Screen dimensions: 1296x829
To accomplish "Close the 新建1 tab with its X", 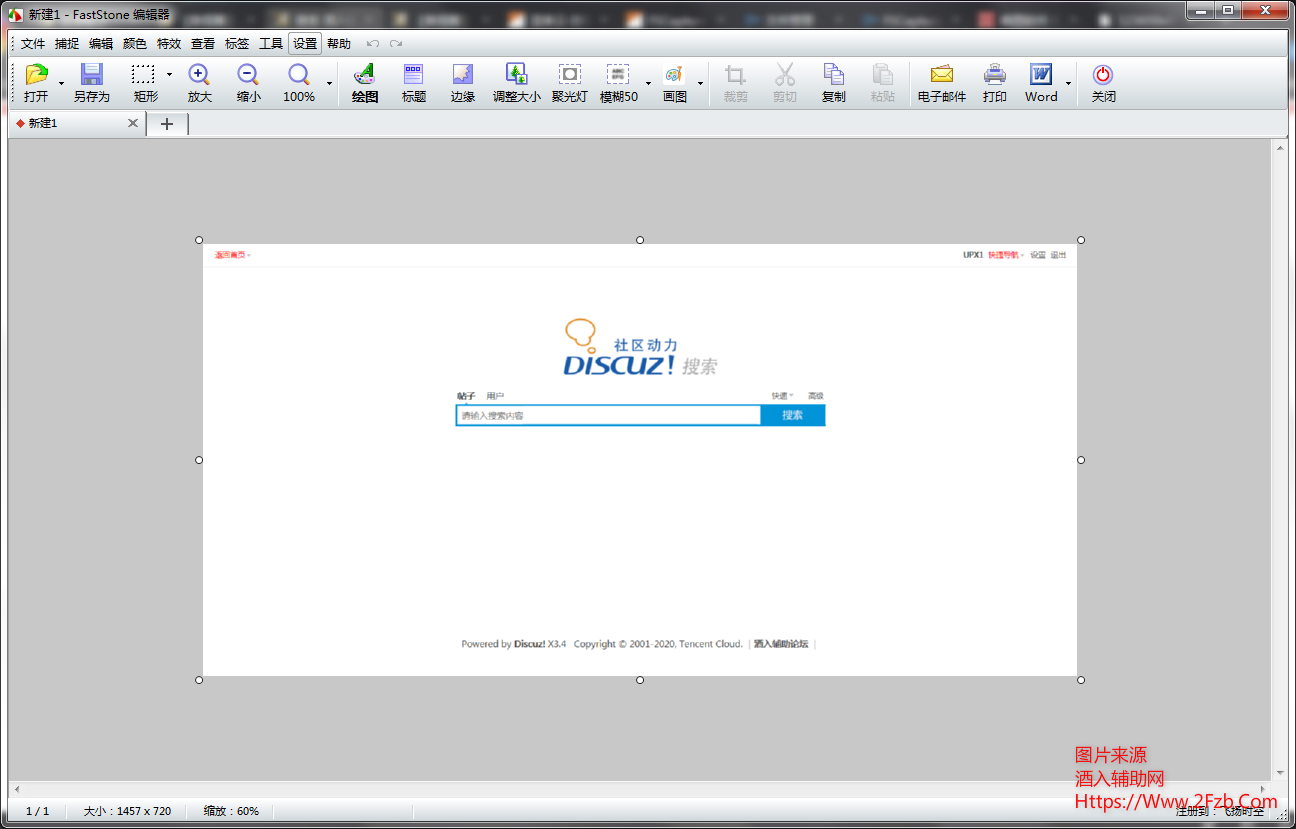I will (x=133, y=123).
